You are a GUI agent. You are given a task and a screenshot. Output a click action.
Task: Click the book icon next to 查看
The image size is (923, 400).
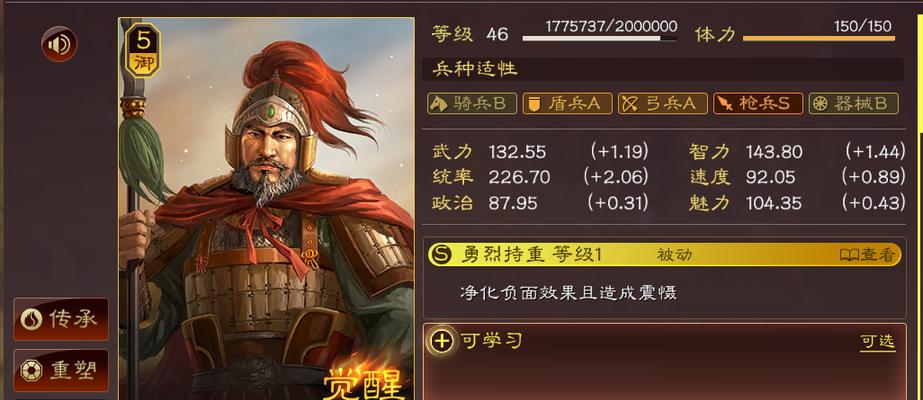[849, 255]
